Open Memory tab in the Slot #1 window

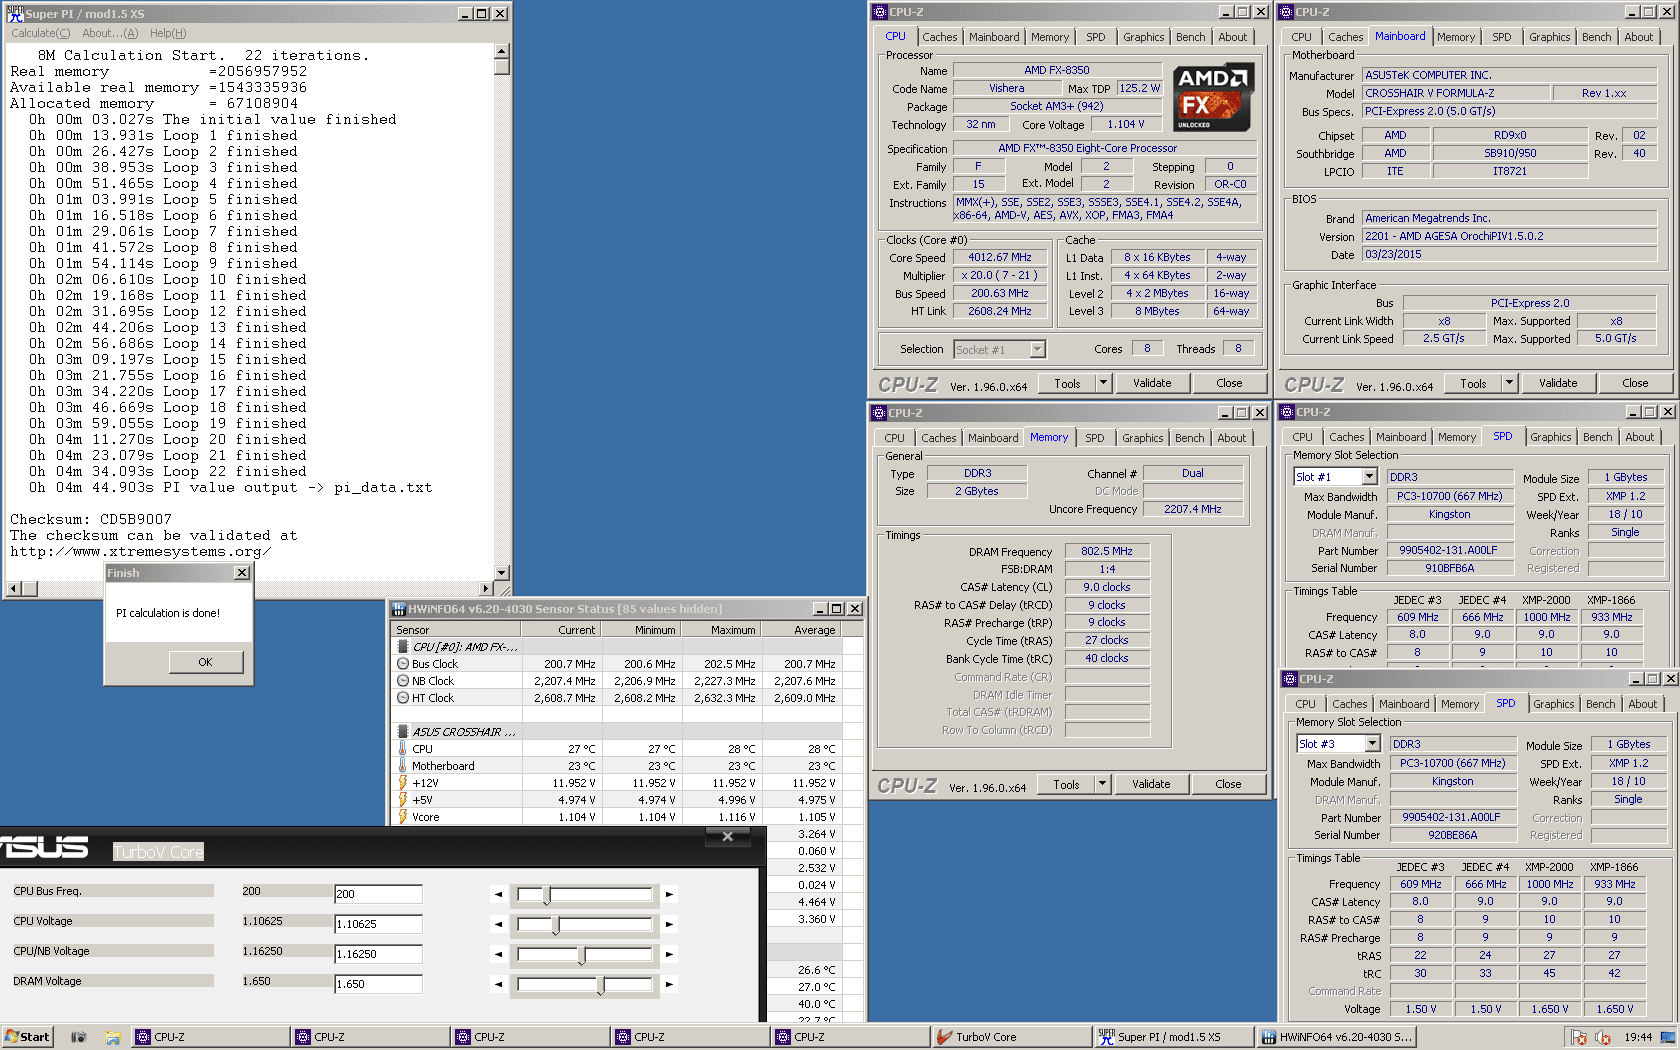pyautogui.click(x=1456, y=437)
